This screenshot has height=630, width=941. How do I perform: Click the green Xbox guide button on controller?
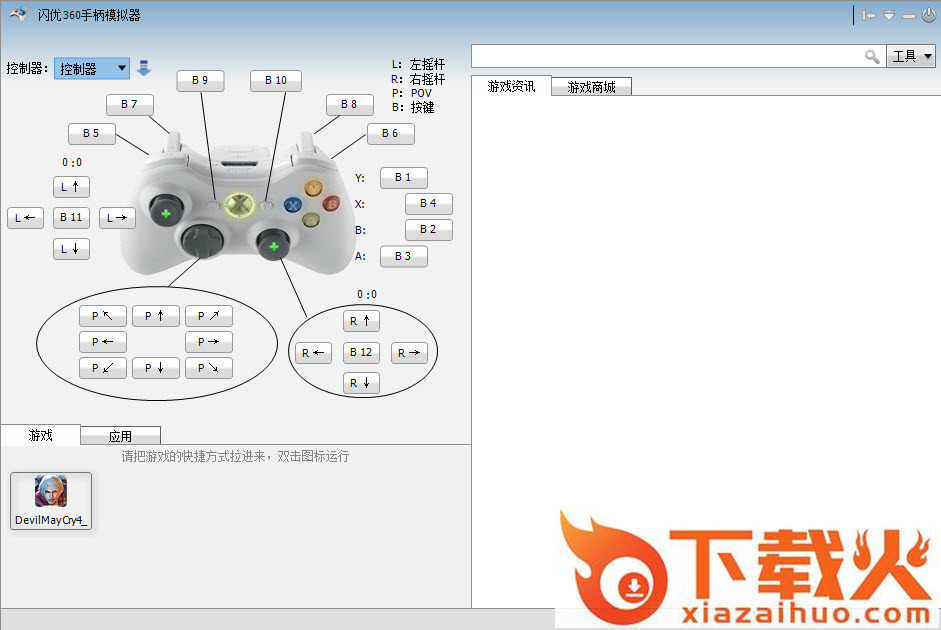click(239, 205)
